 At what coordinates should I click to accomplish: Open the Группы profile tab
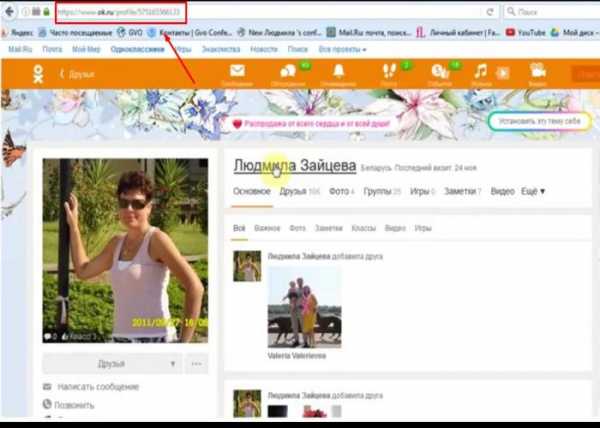point(382,191)
